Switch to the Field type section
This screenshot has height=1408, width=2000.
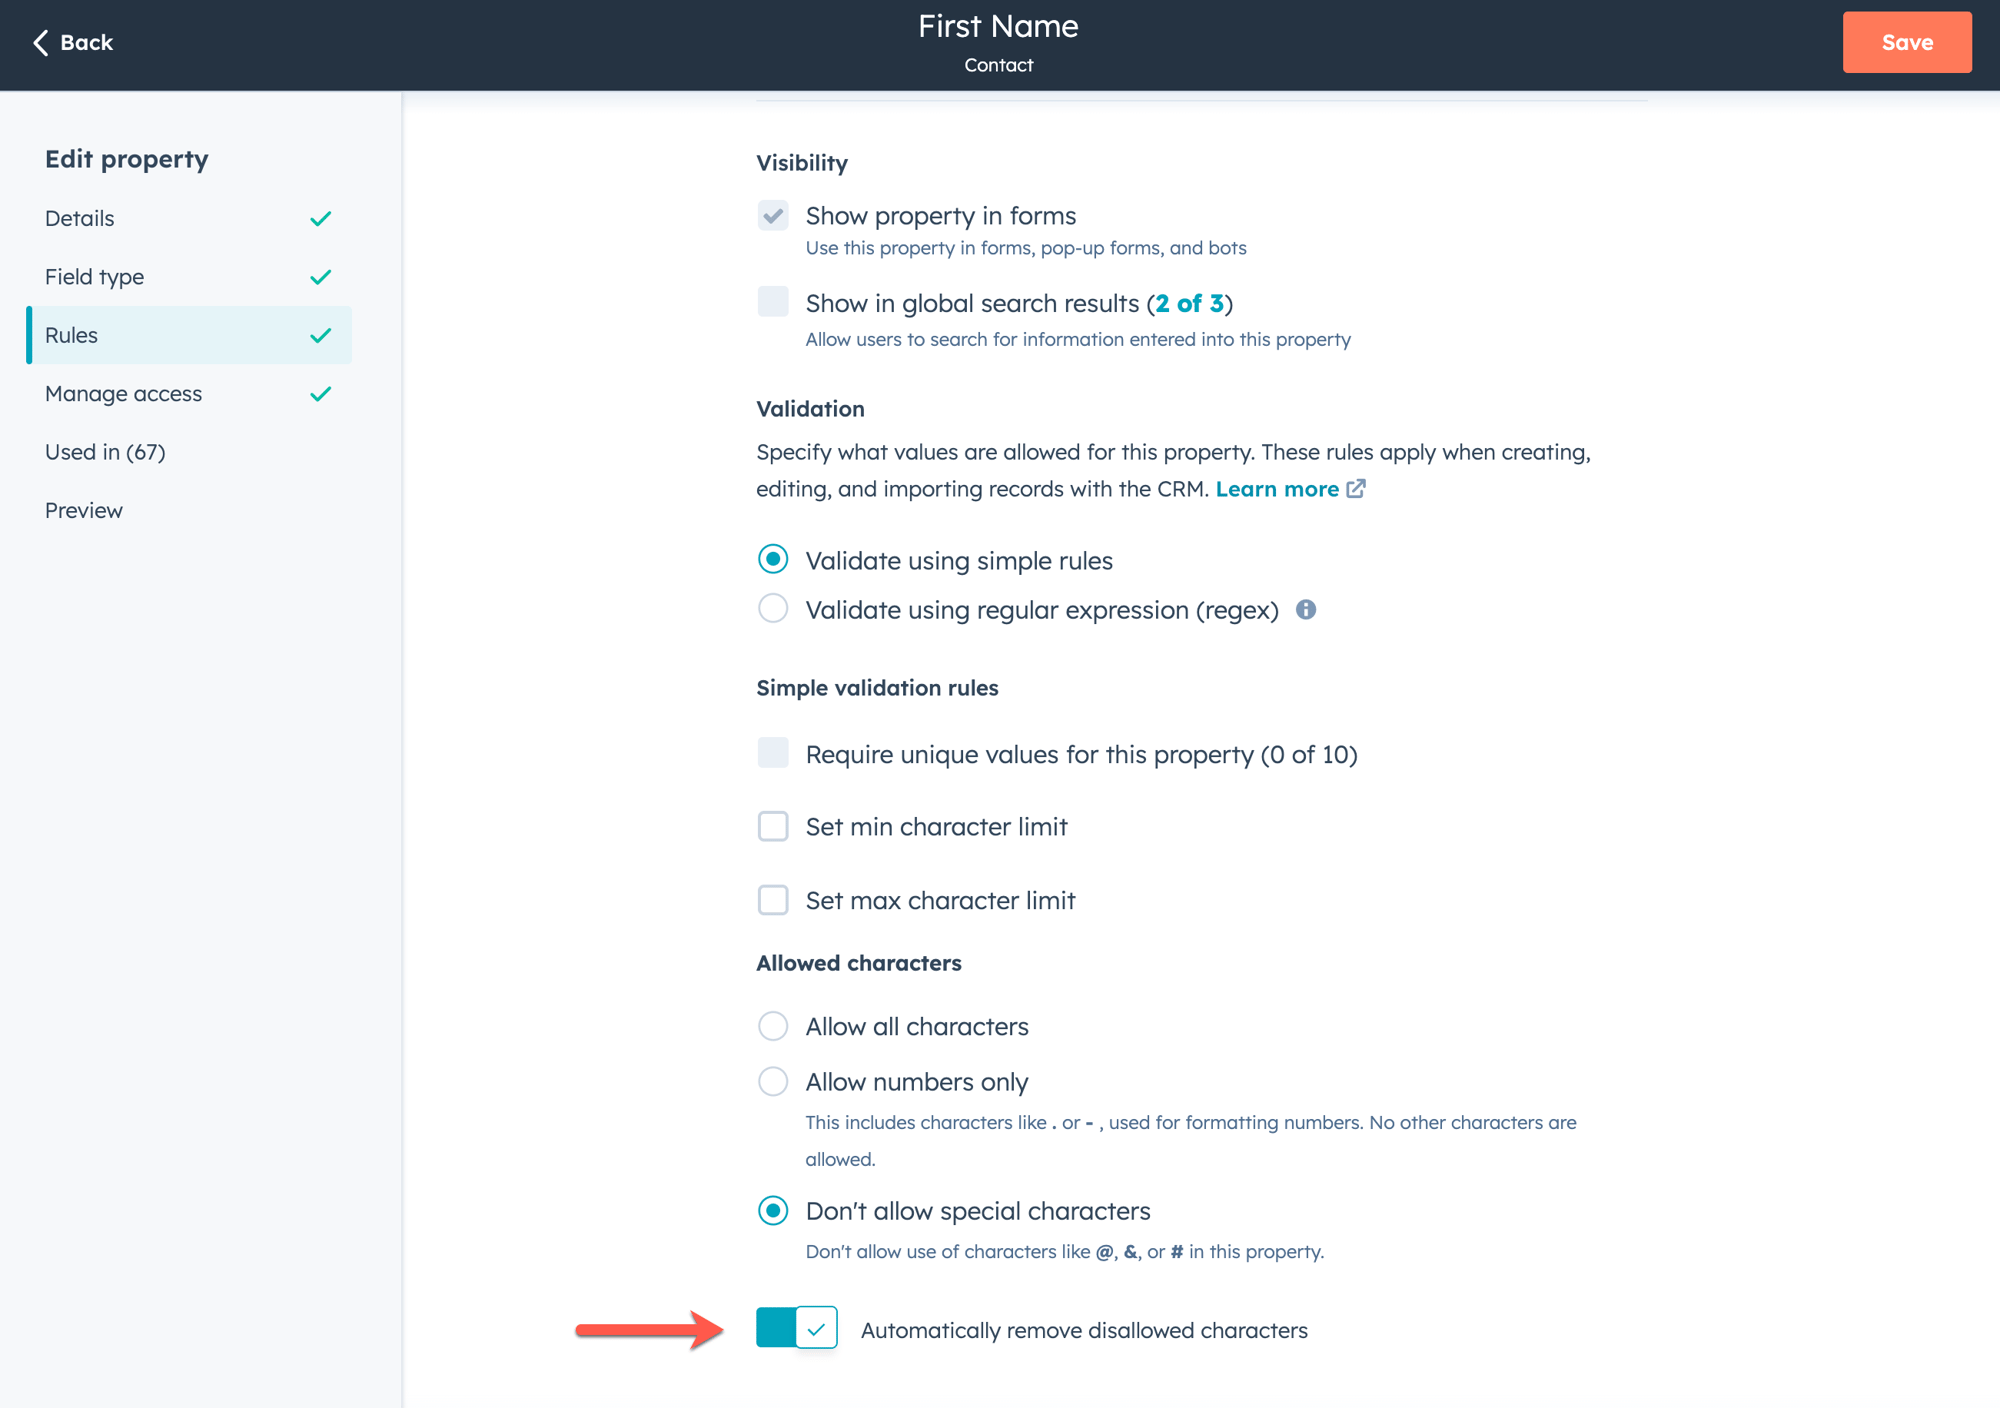coord(94,277)
